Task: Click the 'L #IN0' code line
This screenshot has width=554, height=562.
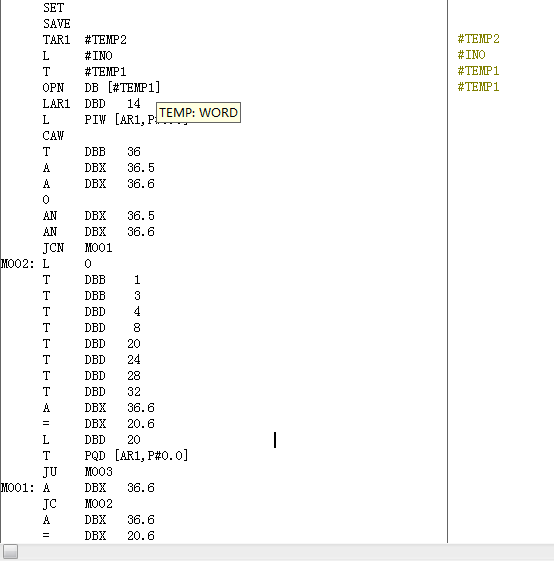Action: (77, 56)
